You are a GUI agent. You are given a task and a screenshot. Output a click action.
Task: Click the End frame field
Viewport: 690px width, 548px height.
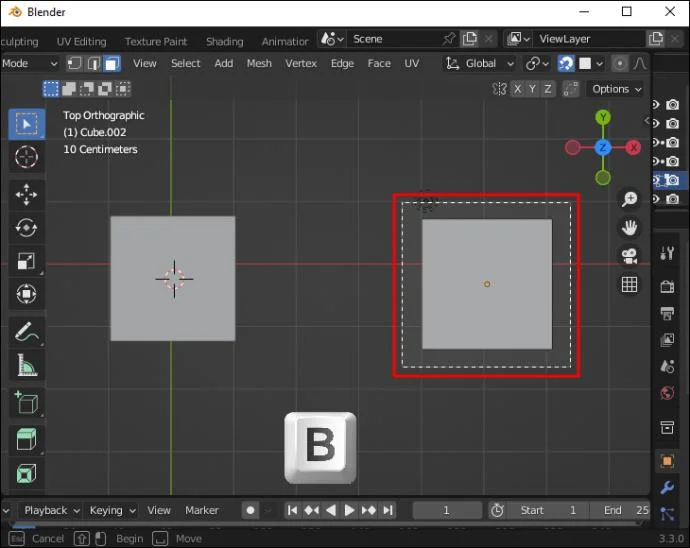coord(620,511)
